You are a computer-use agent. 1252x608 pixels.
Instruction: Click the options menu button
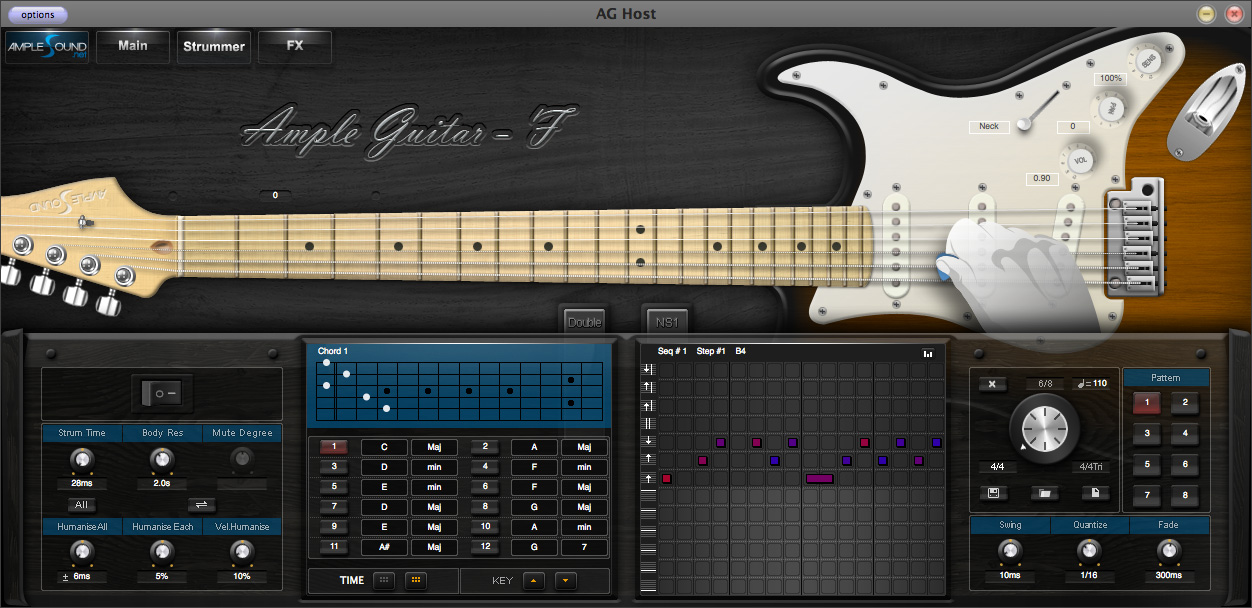pyautogui.click(x=38, y=14)
